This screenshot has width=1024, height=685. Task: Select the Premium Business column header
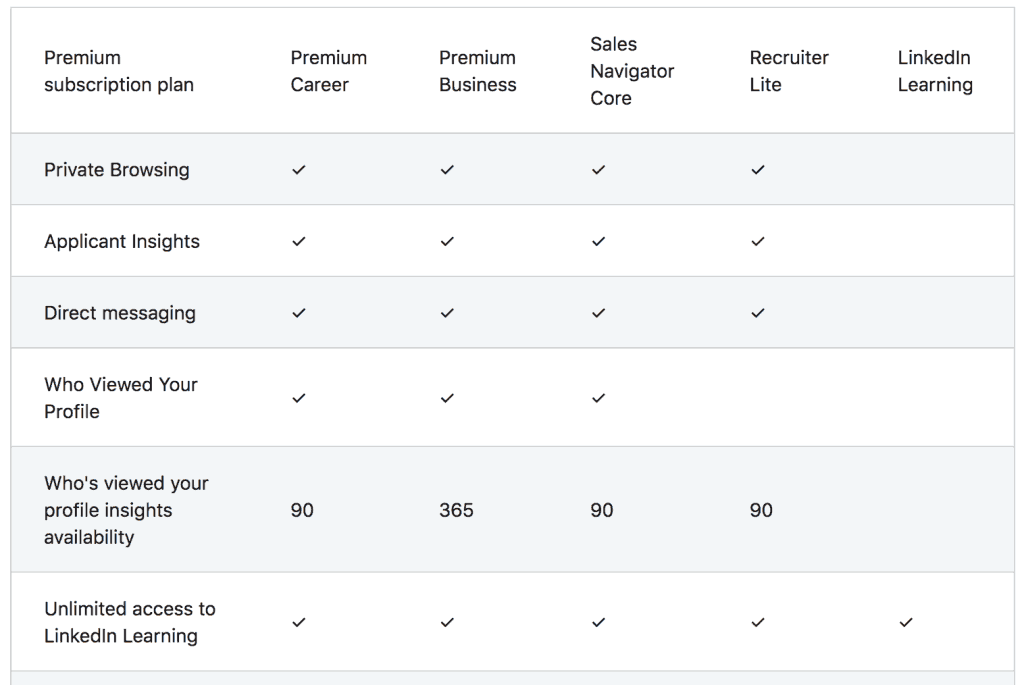click(477, 71)
